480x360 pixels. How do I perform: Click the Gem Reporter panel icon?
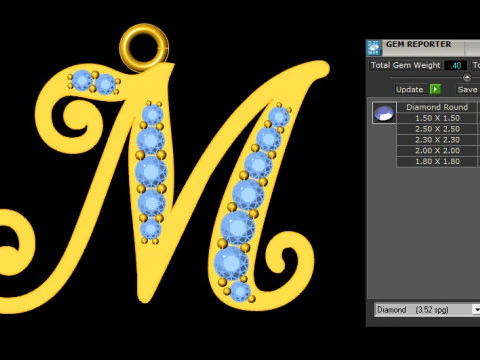[x=374, y=48]
